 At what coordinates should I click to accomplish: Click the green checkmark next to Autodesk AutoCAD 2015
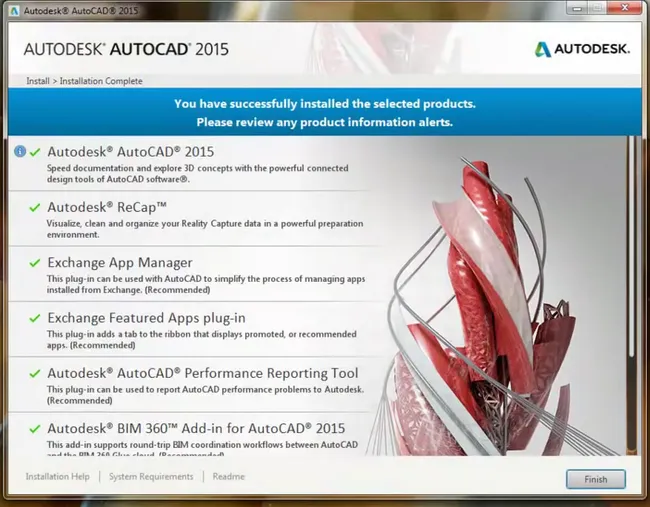[x=35, y=152]
